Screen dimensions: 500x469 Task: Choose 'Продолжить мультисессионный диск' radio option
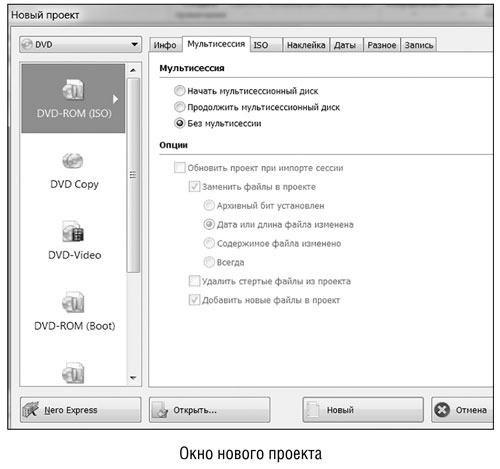pyautogui.click(x=180, y=107)
